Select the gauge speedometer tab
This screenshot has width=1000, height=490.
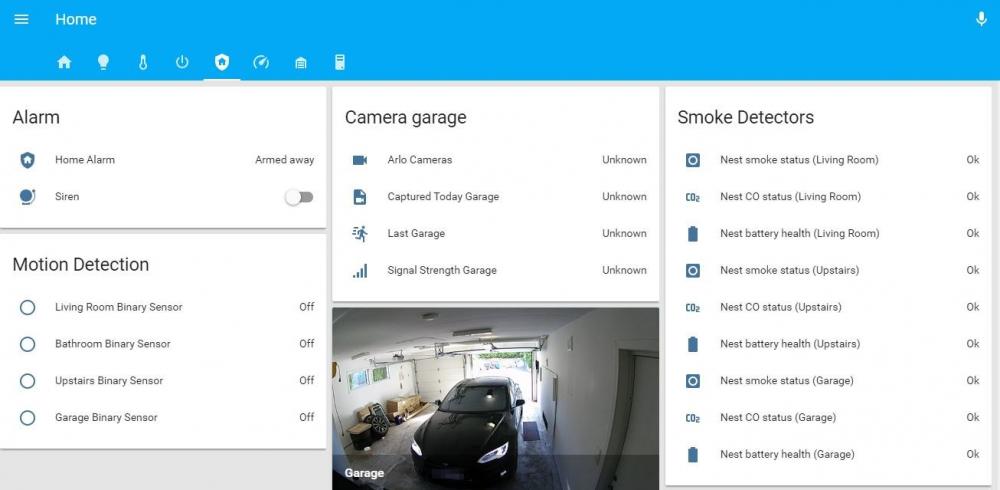261,62
